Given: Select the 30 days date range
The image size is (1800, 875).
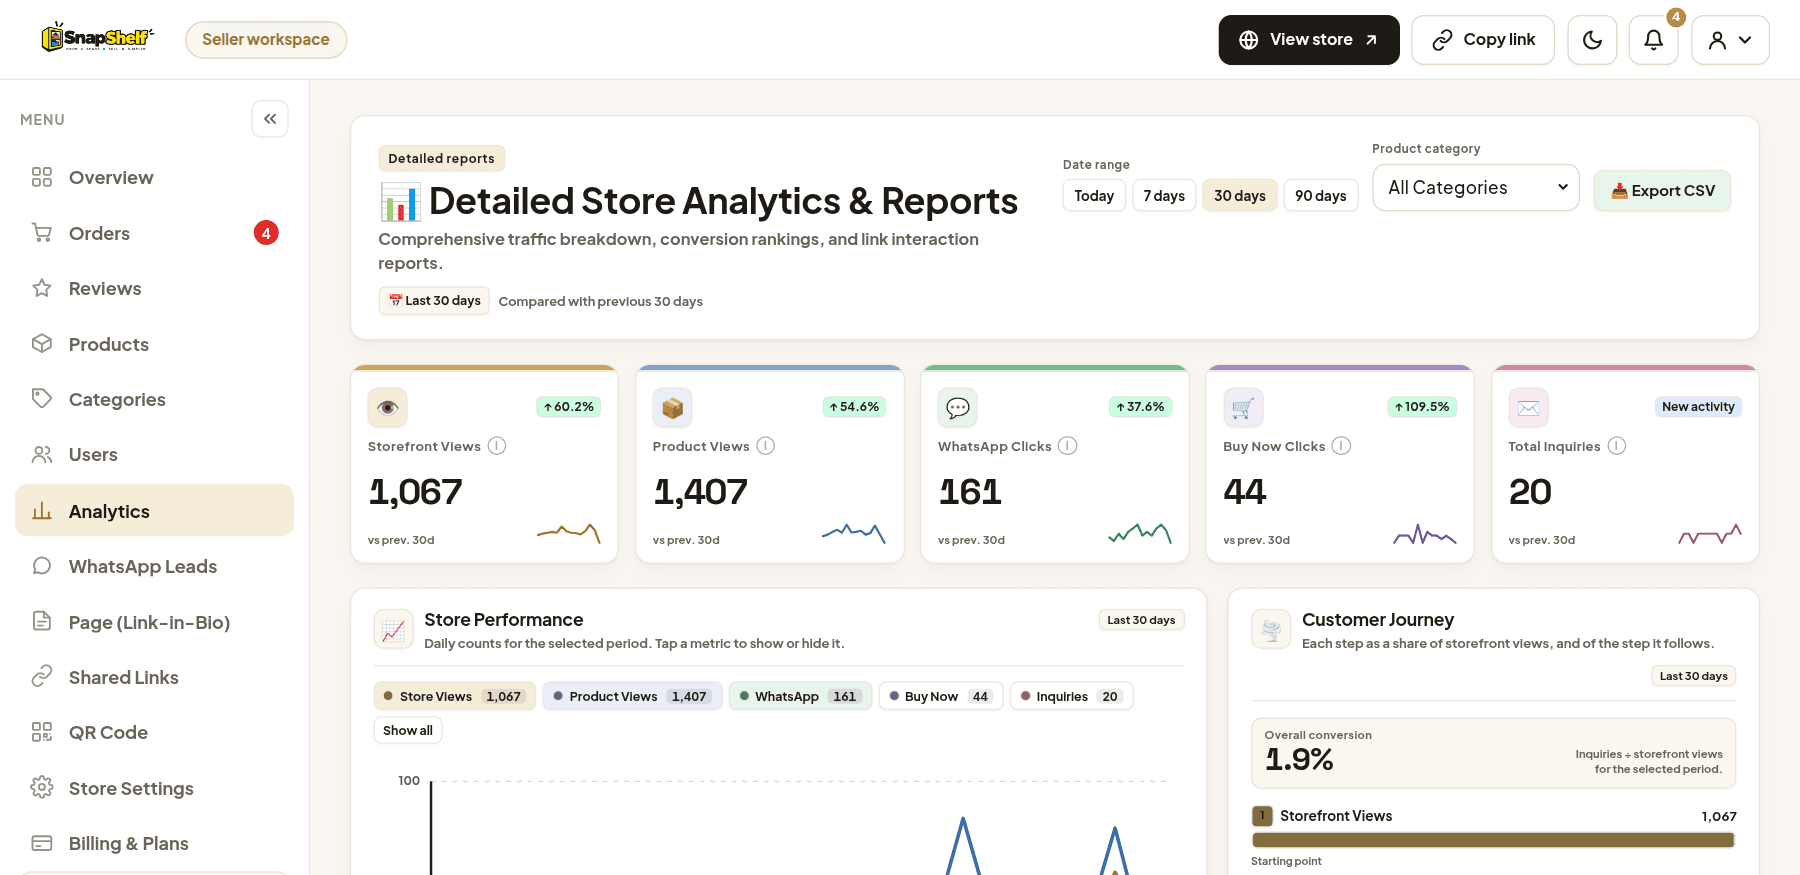Looking at the screenshot, I should [x=1240, y=196].
